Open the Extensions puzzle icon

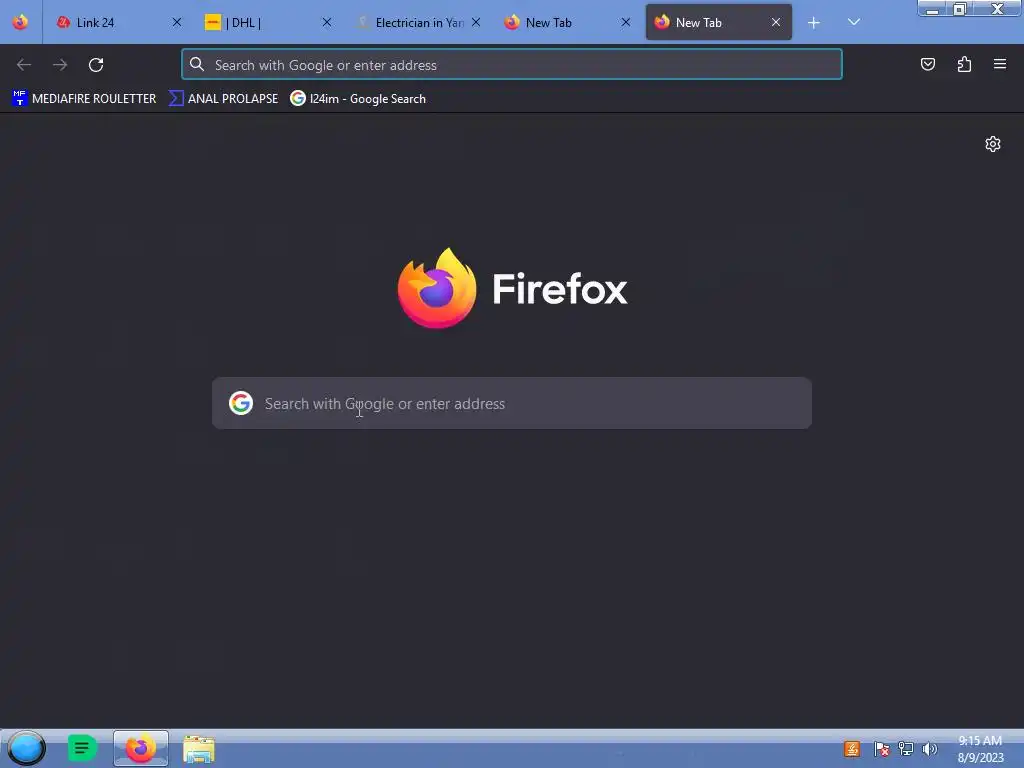pyautogui.click(x=964, y=64)
